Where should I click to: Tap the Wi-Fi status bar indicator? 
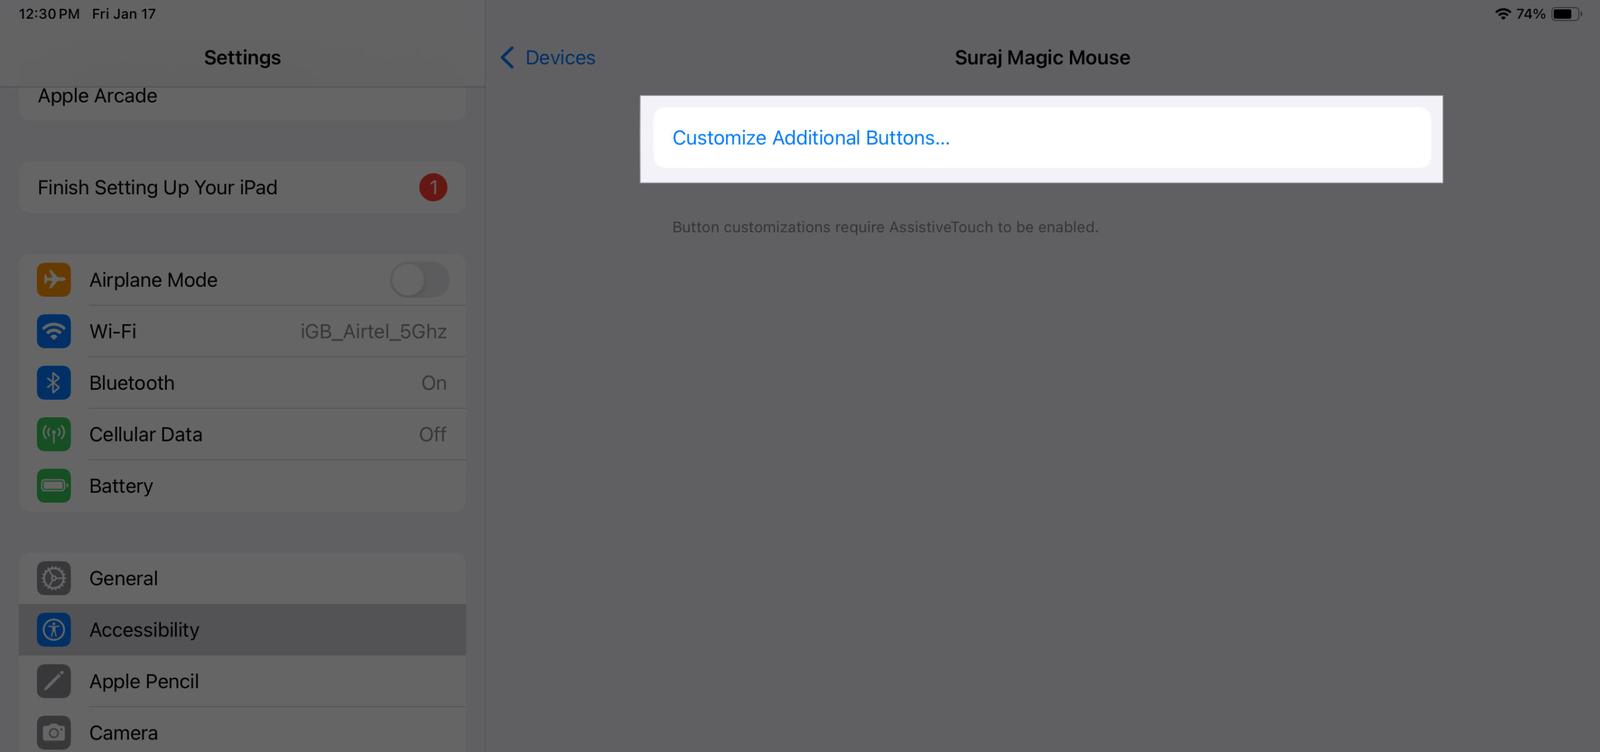1502,14
